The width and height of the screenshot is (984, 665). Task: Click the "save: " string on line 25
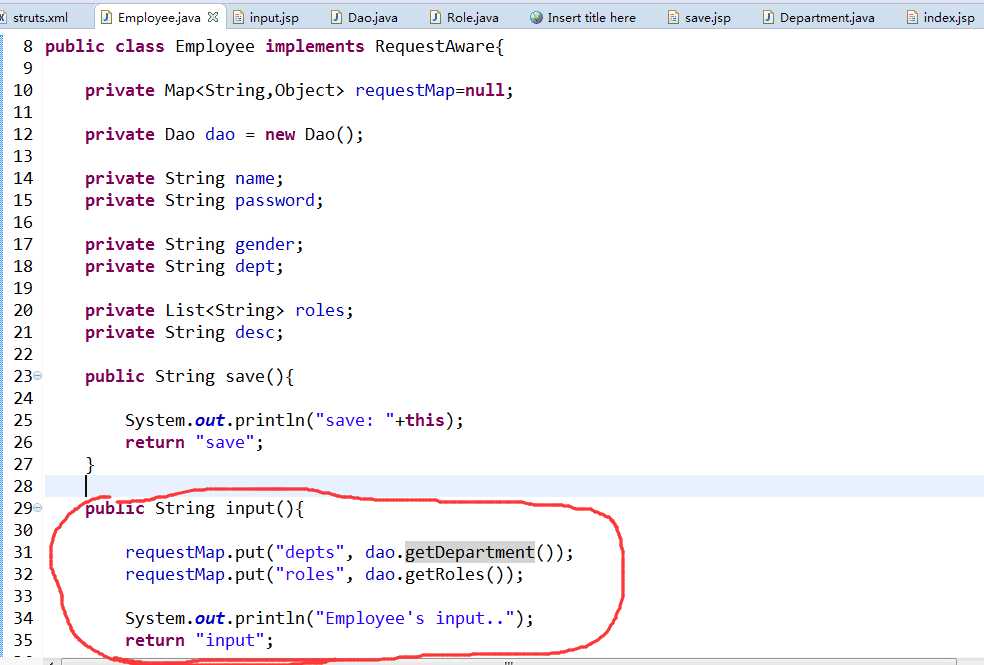(x=355, y=420)
